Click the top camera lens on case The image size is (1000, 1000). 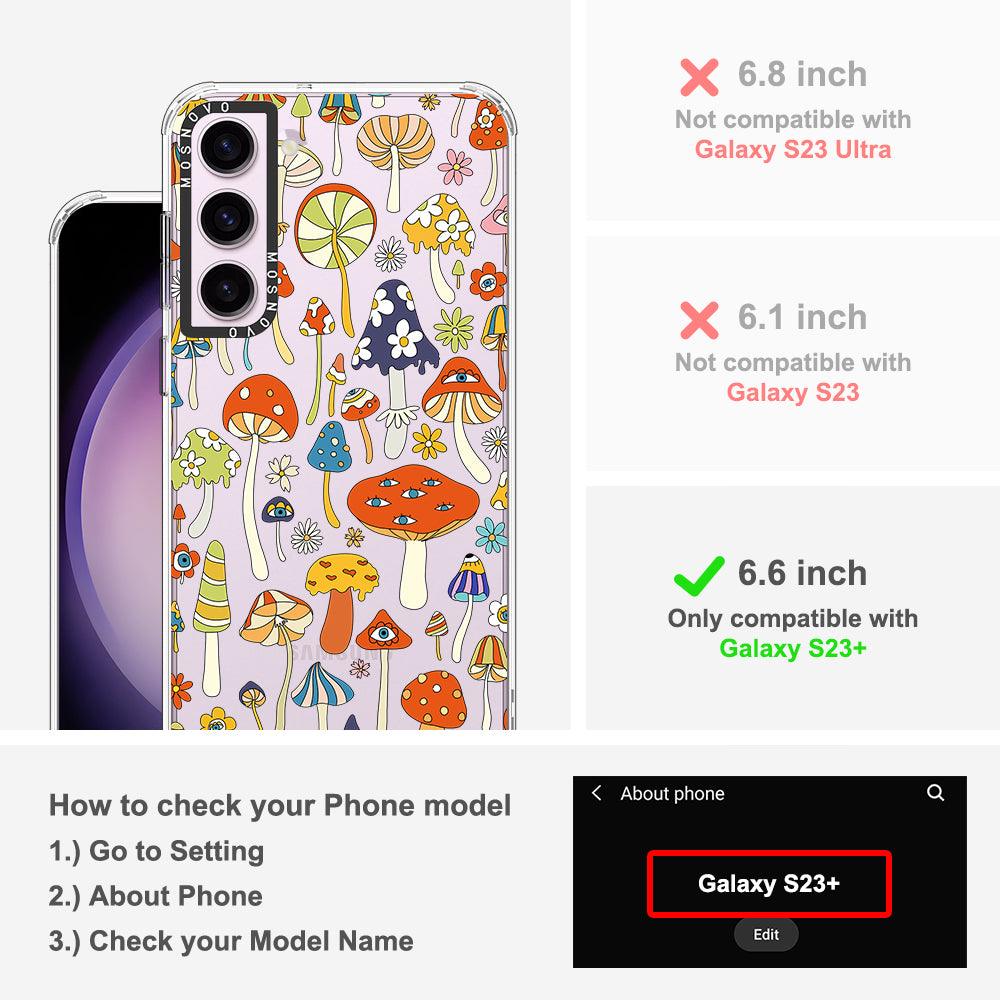(228, 147)
